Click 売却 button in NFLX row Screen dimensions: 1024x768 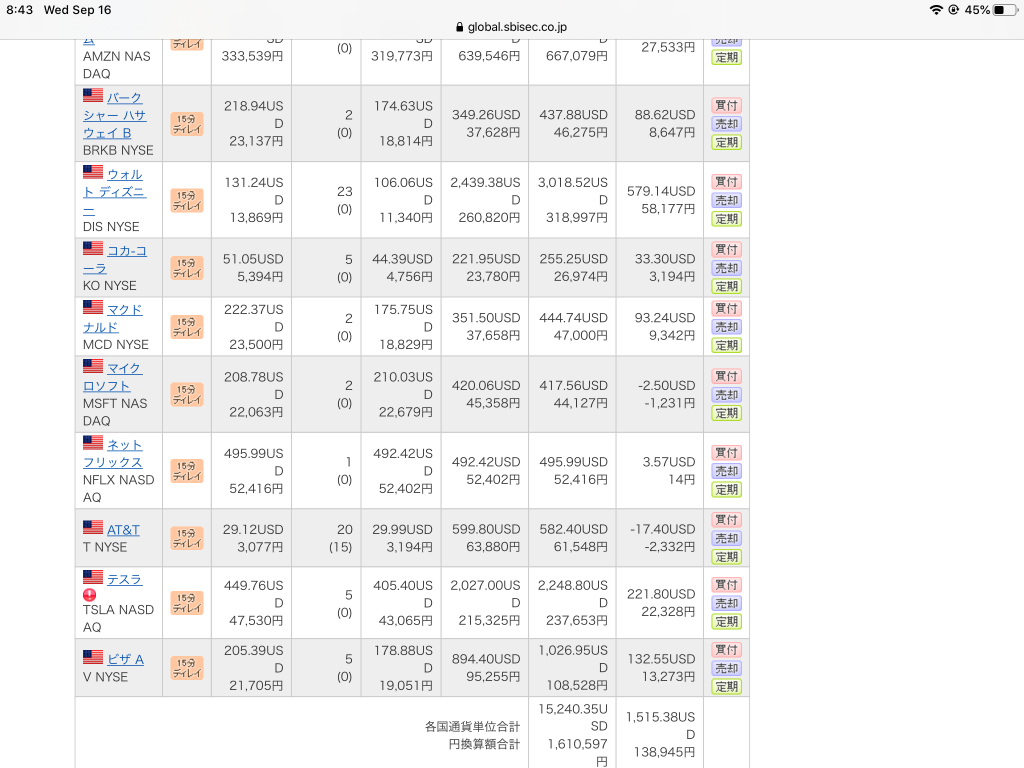pyautogui.click(x=726, y=471)
